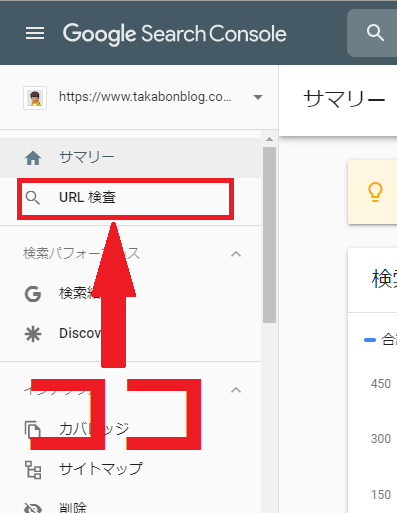Click the 検索パフォーマンス section heading
This screenshot has width=397, height=513.
click(x=81, y=254)
